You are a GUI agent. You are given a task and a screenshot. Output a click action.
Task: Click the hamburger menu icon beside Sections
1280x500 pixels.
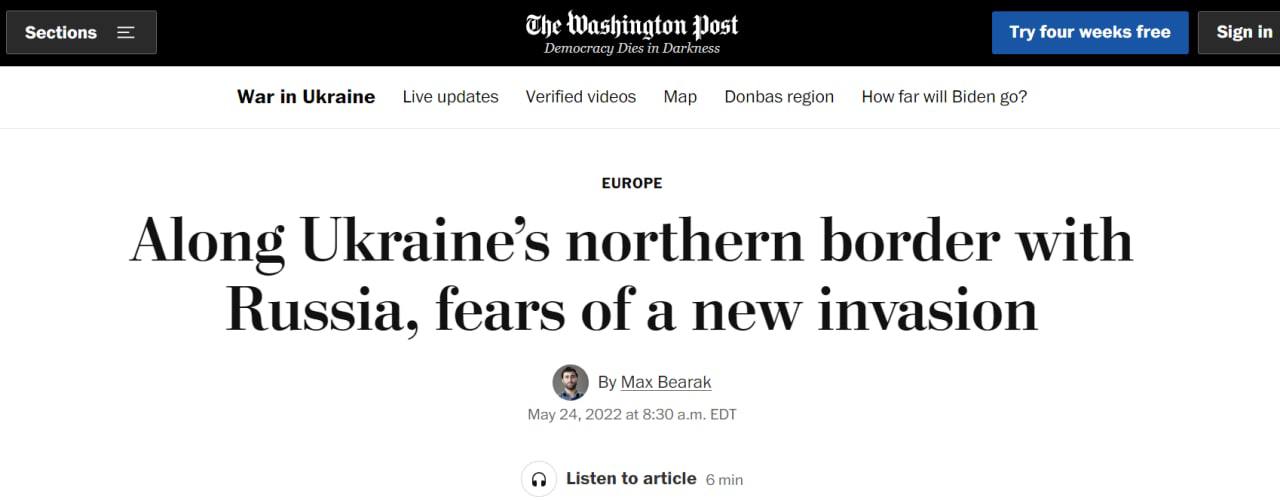point(125,32)
